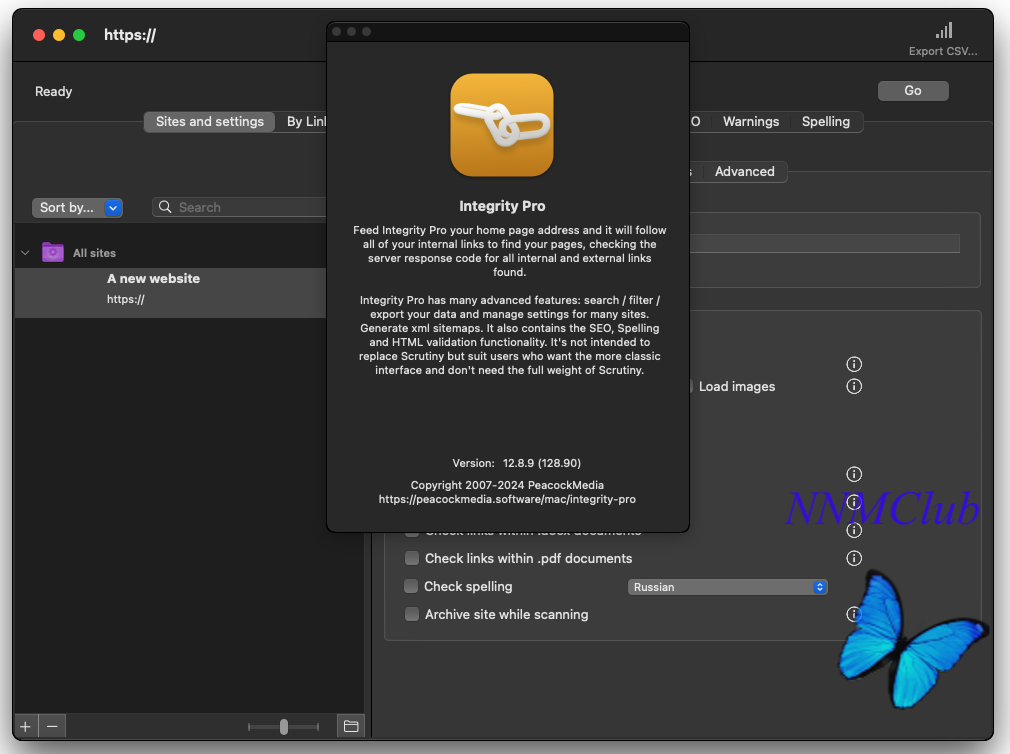Open the Advanced settings tab

click(x=744, y=171)
